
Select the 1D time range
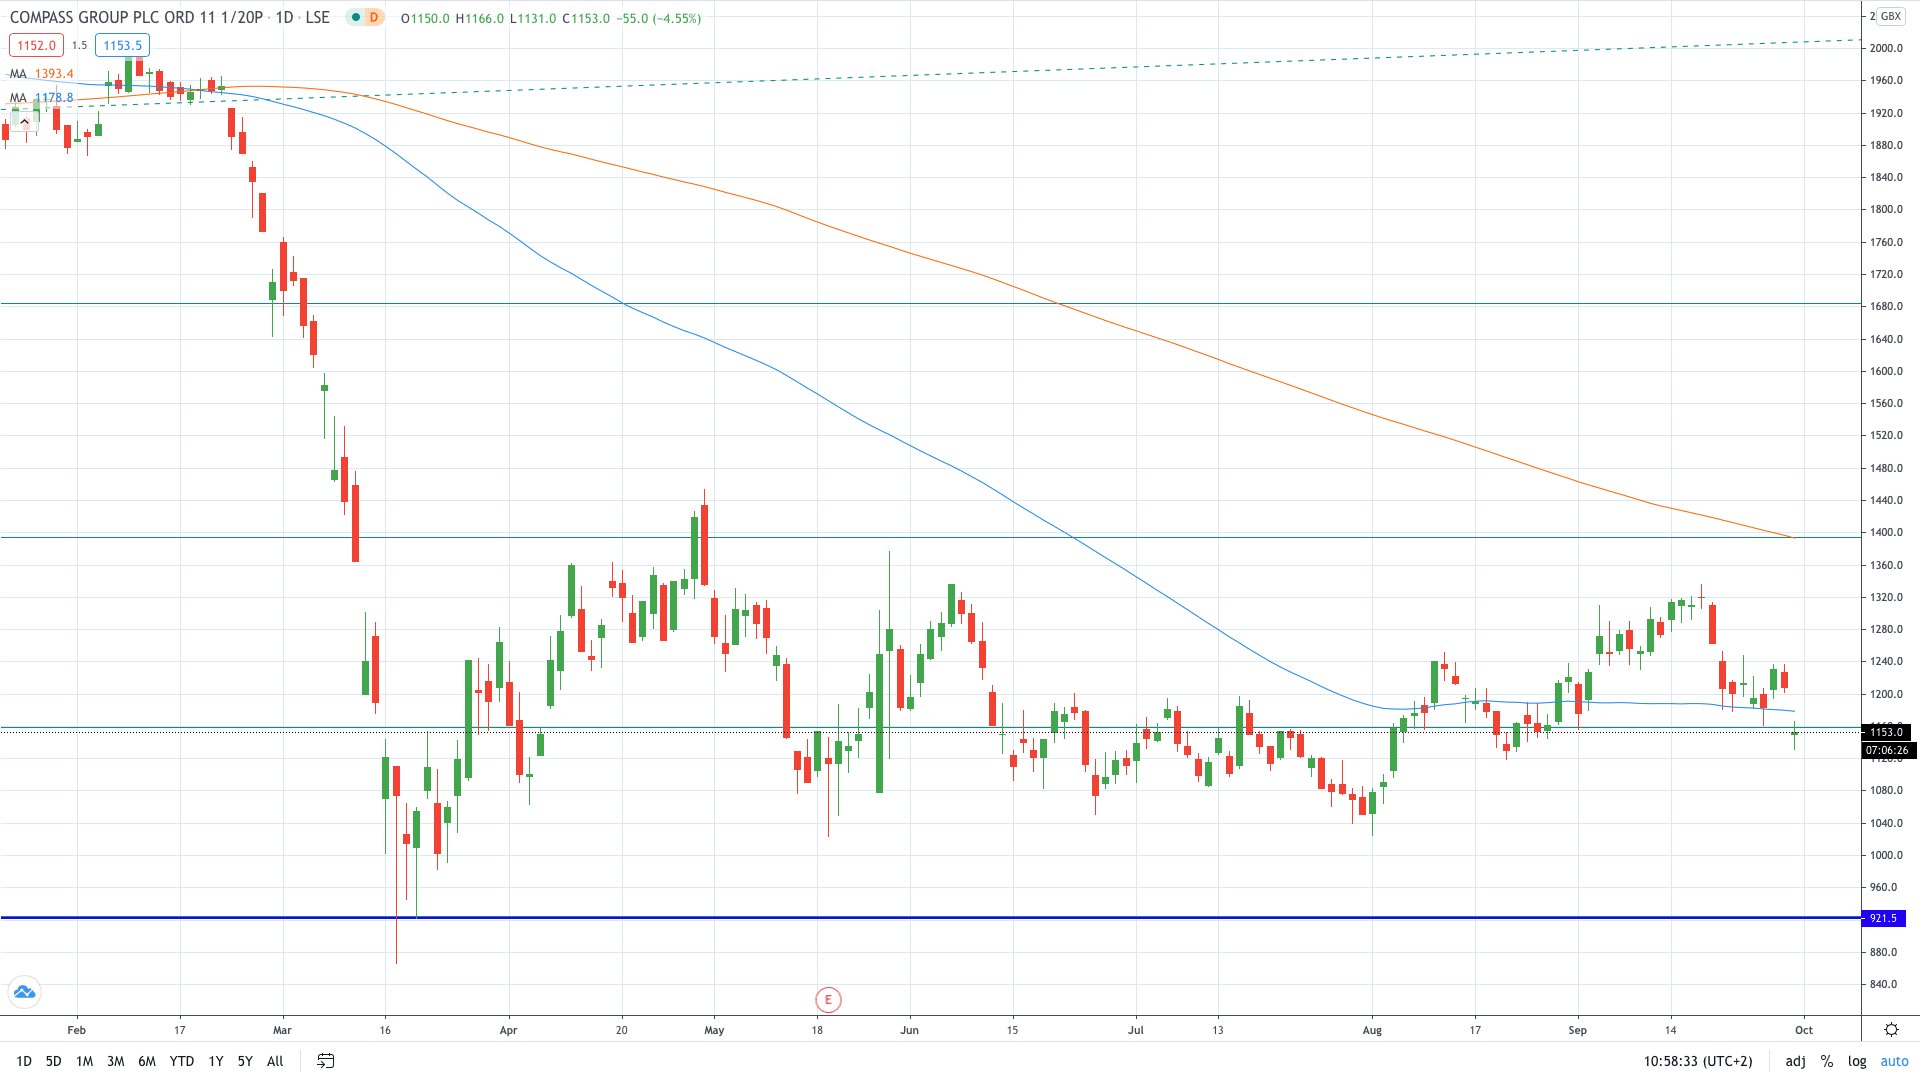pos(24,1061)
